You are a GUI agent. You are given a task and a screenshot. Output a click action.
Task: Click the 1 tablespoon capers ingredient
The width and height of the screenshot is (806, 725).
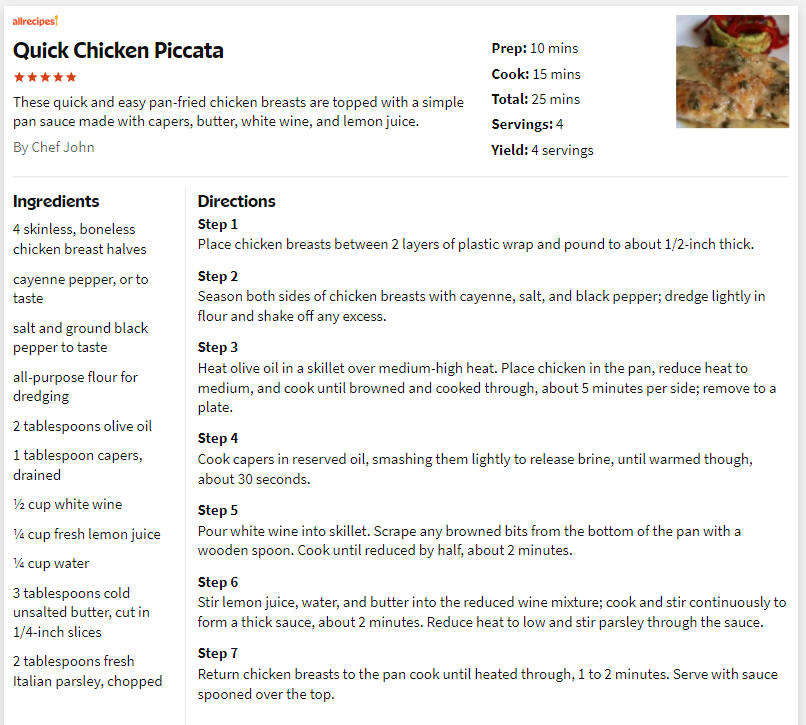click(x=78, y=465)
